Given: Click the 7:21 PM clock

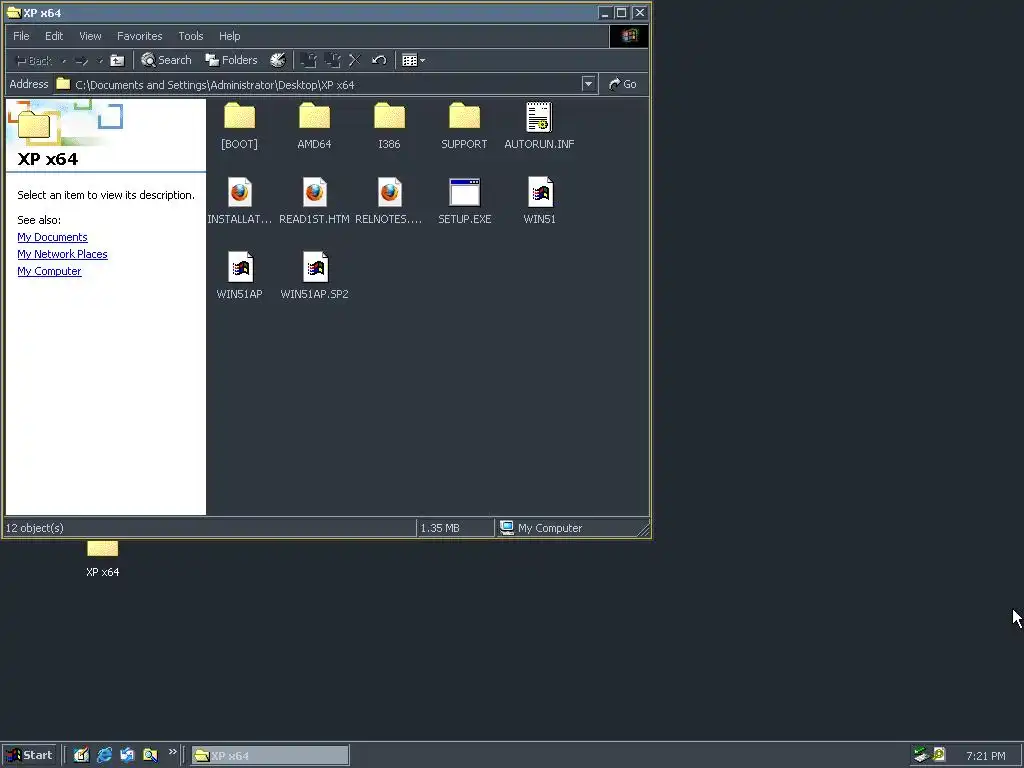Looking at the screenshot, I should click(x=985, y=756).
